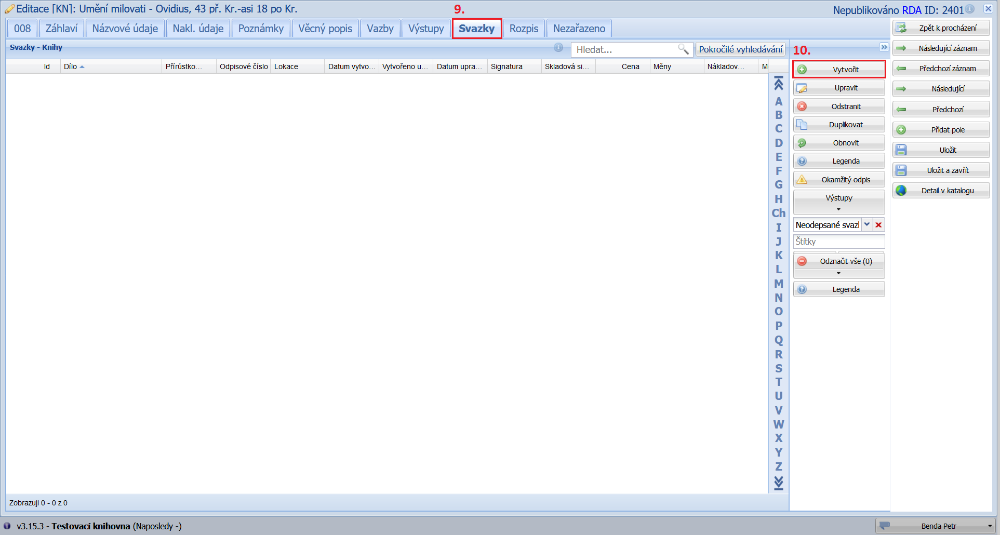The width and height of the screenshot is (1000, 535).
Task: Click into the Štítky input field
Action: [x=838, y=242]
